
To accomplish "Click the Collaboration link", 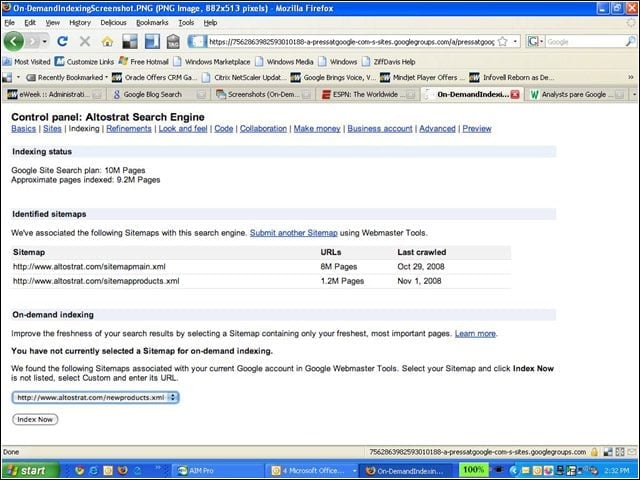I will 263,129.
